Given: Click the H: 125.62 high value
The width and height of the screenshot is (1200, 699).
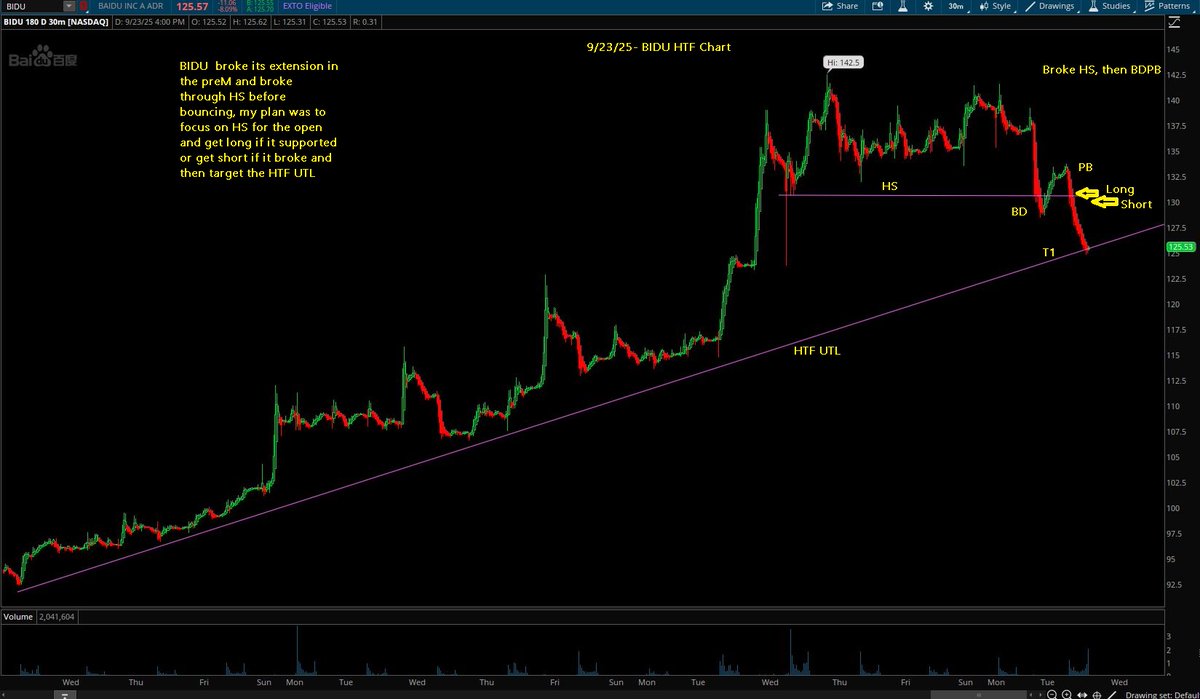Looking at the screenshot, I should coord(250,22).
